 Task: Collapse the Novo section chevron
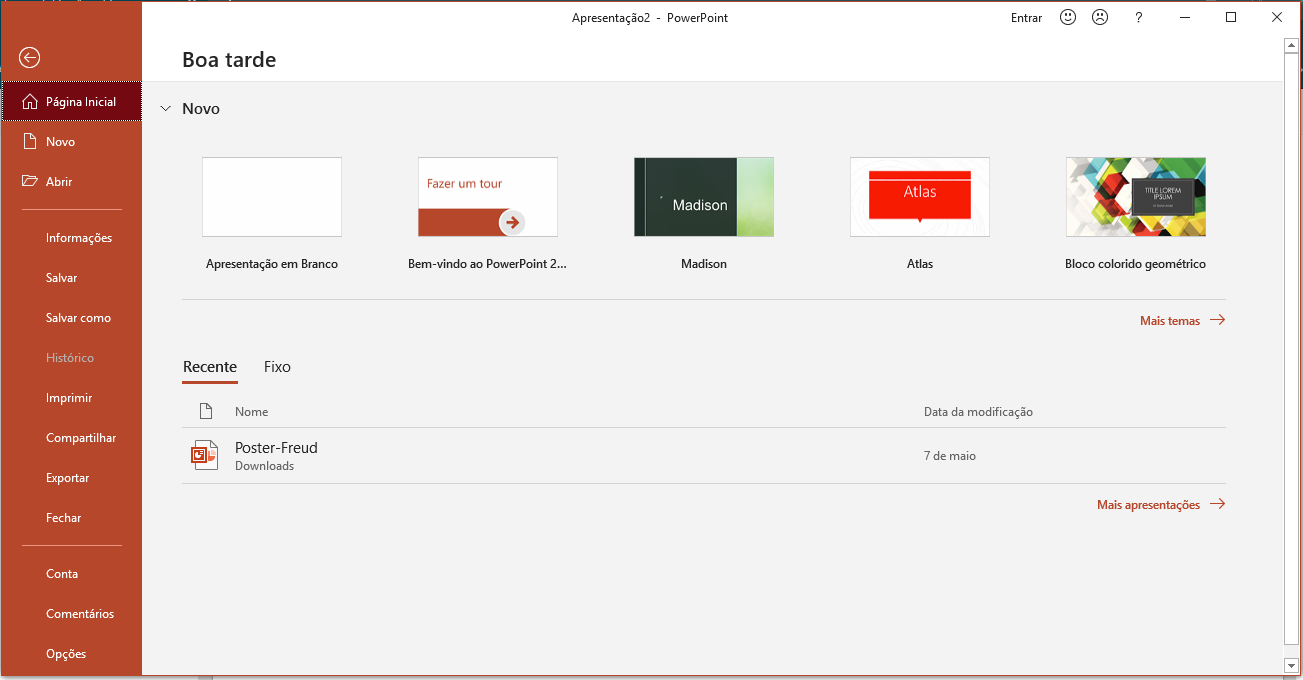point(164,109)
